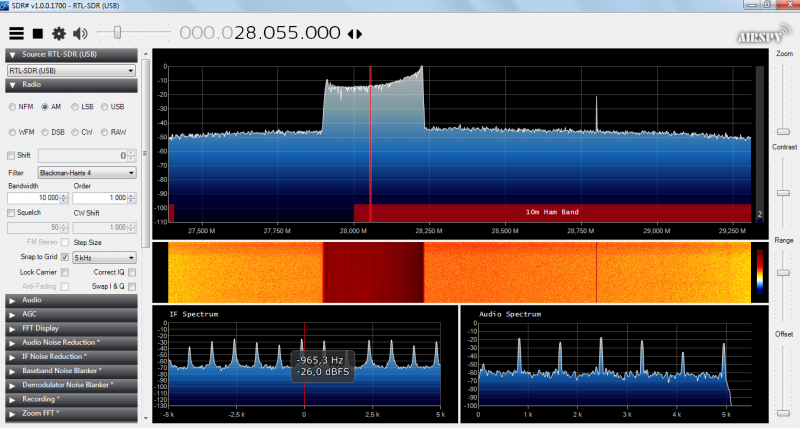Select the NFM radio mode
Viewport: 800px width, 428px height.
click(13, 106)
